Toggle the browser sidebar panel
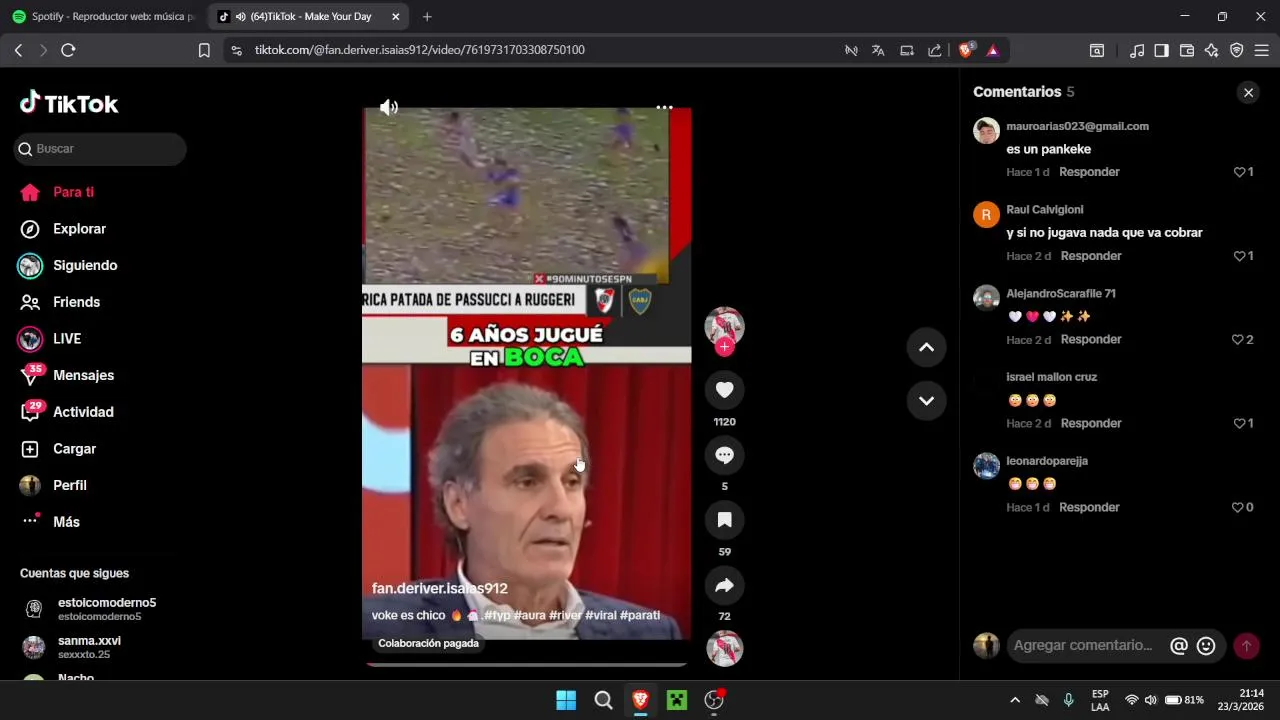 coord(1161,50)
